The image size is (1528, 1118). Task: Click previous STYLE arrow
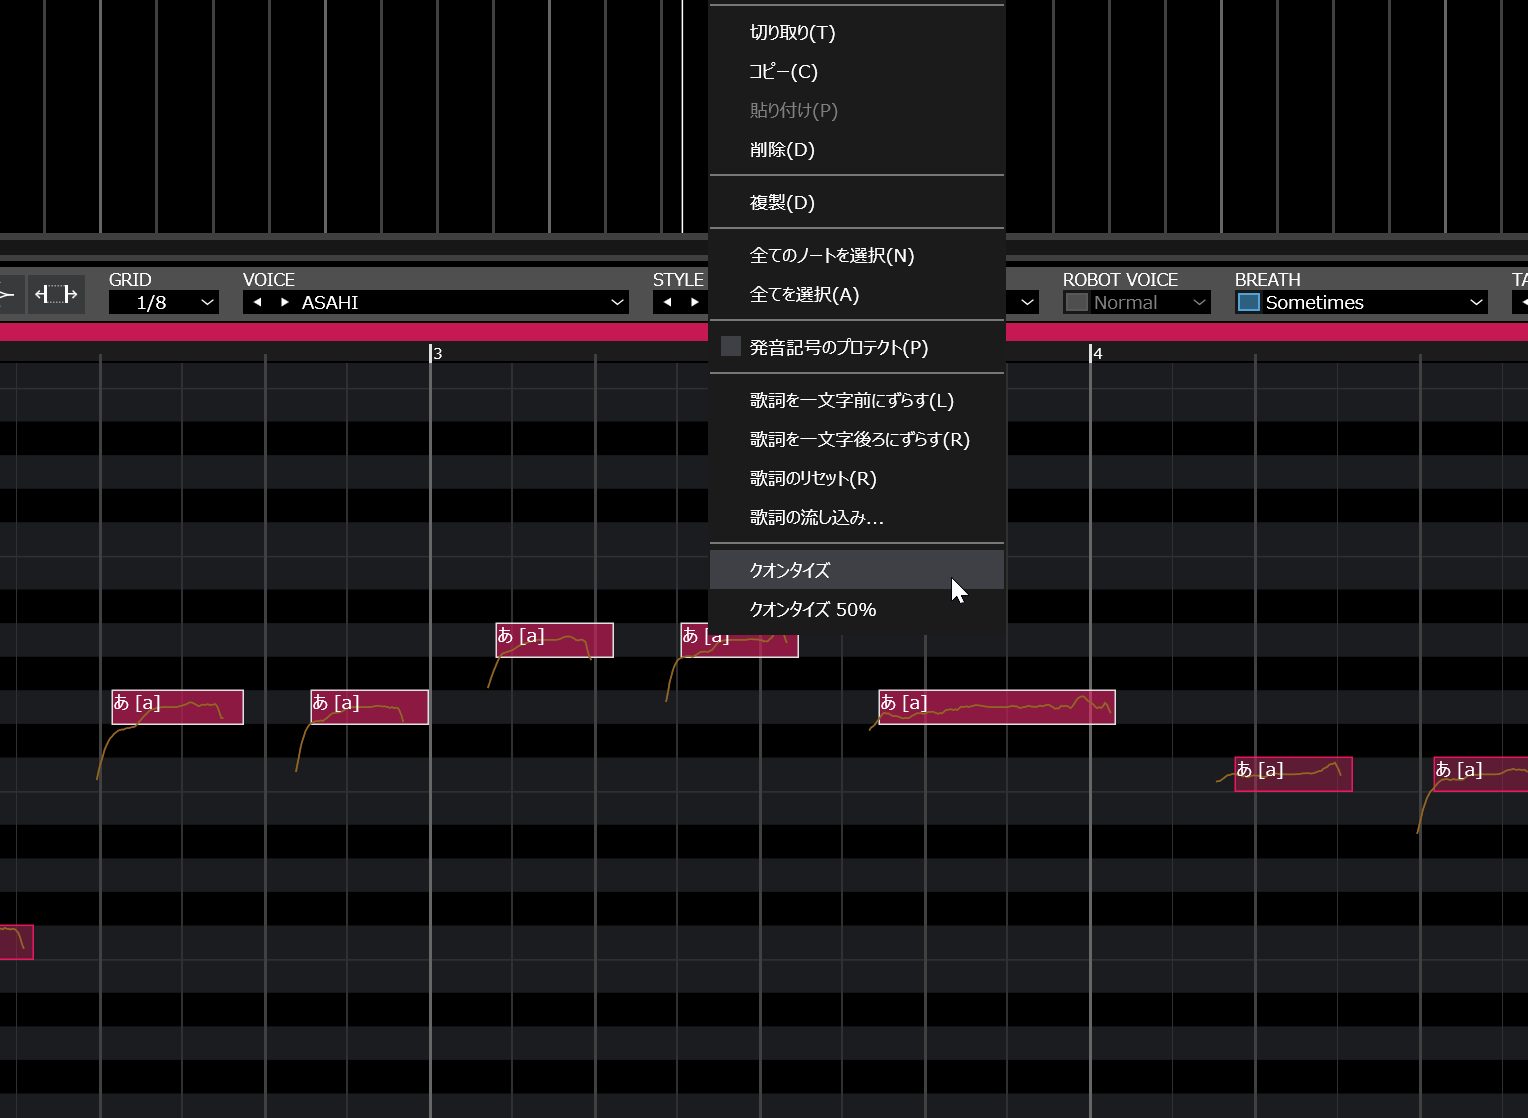pyautogui.click(x=667, y=302)
